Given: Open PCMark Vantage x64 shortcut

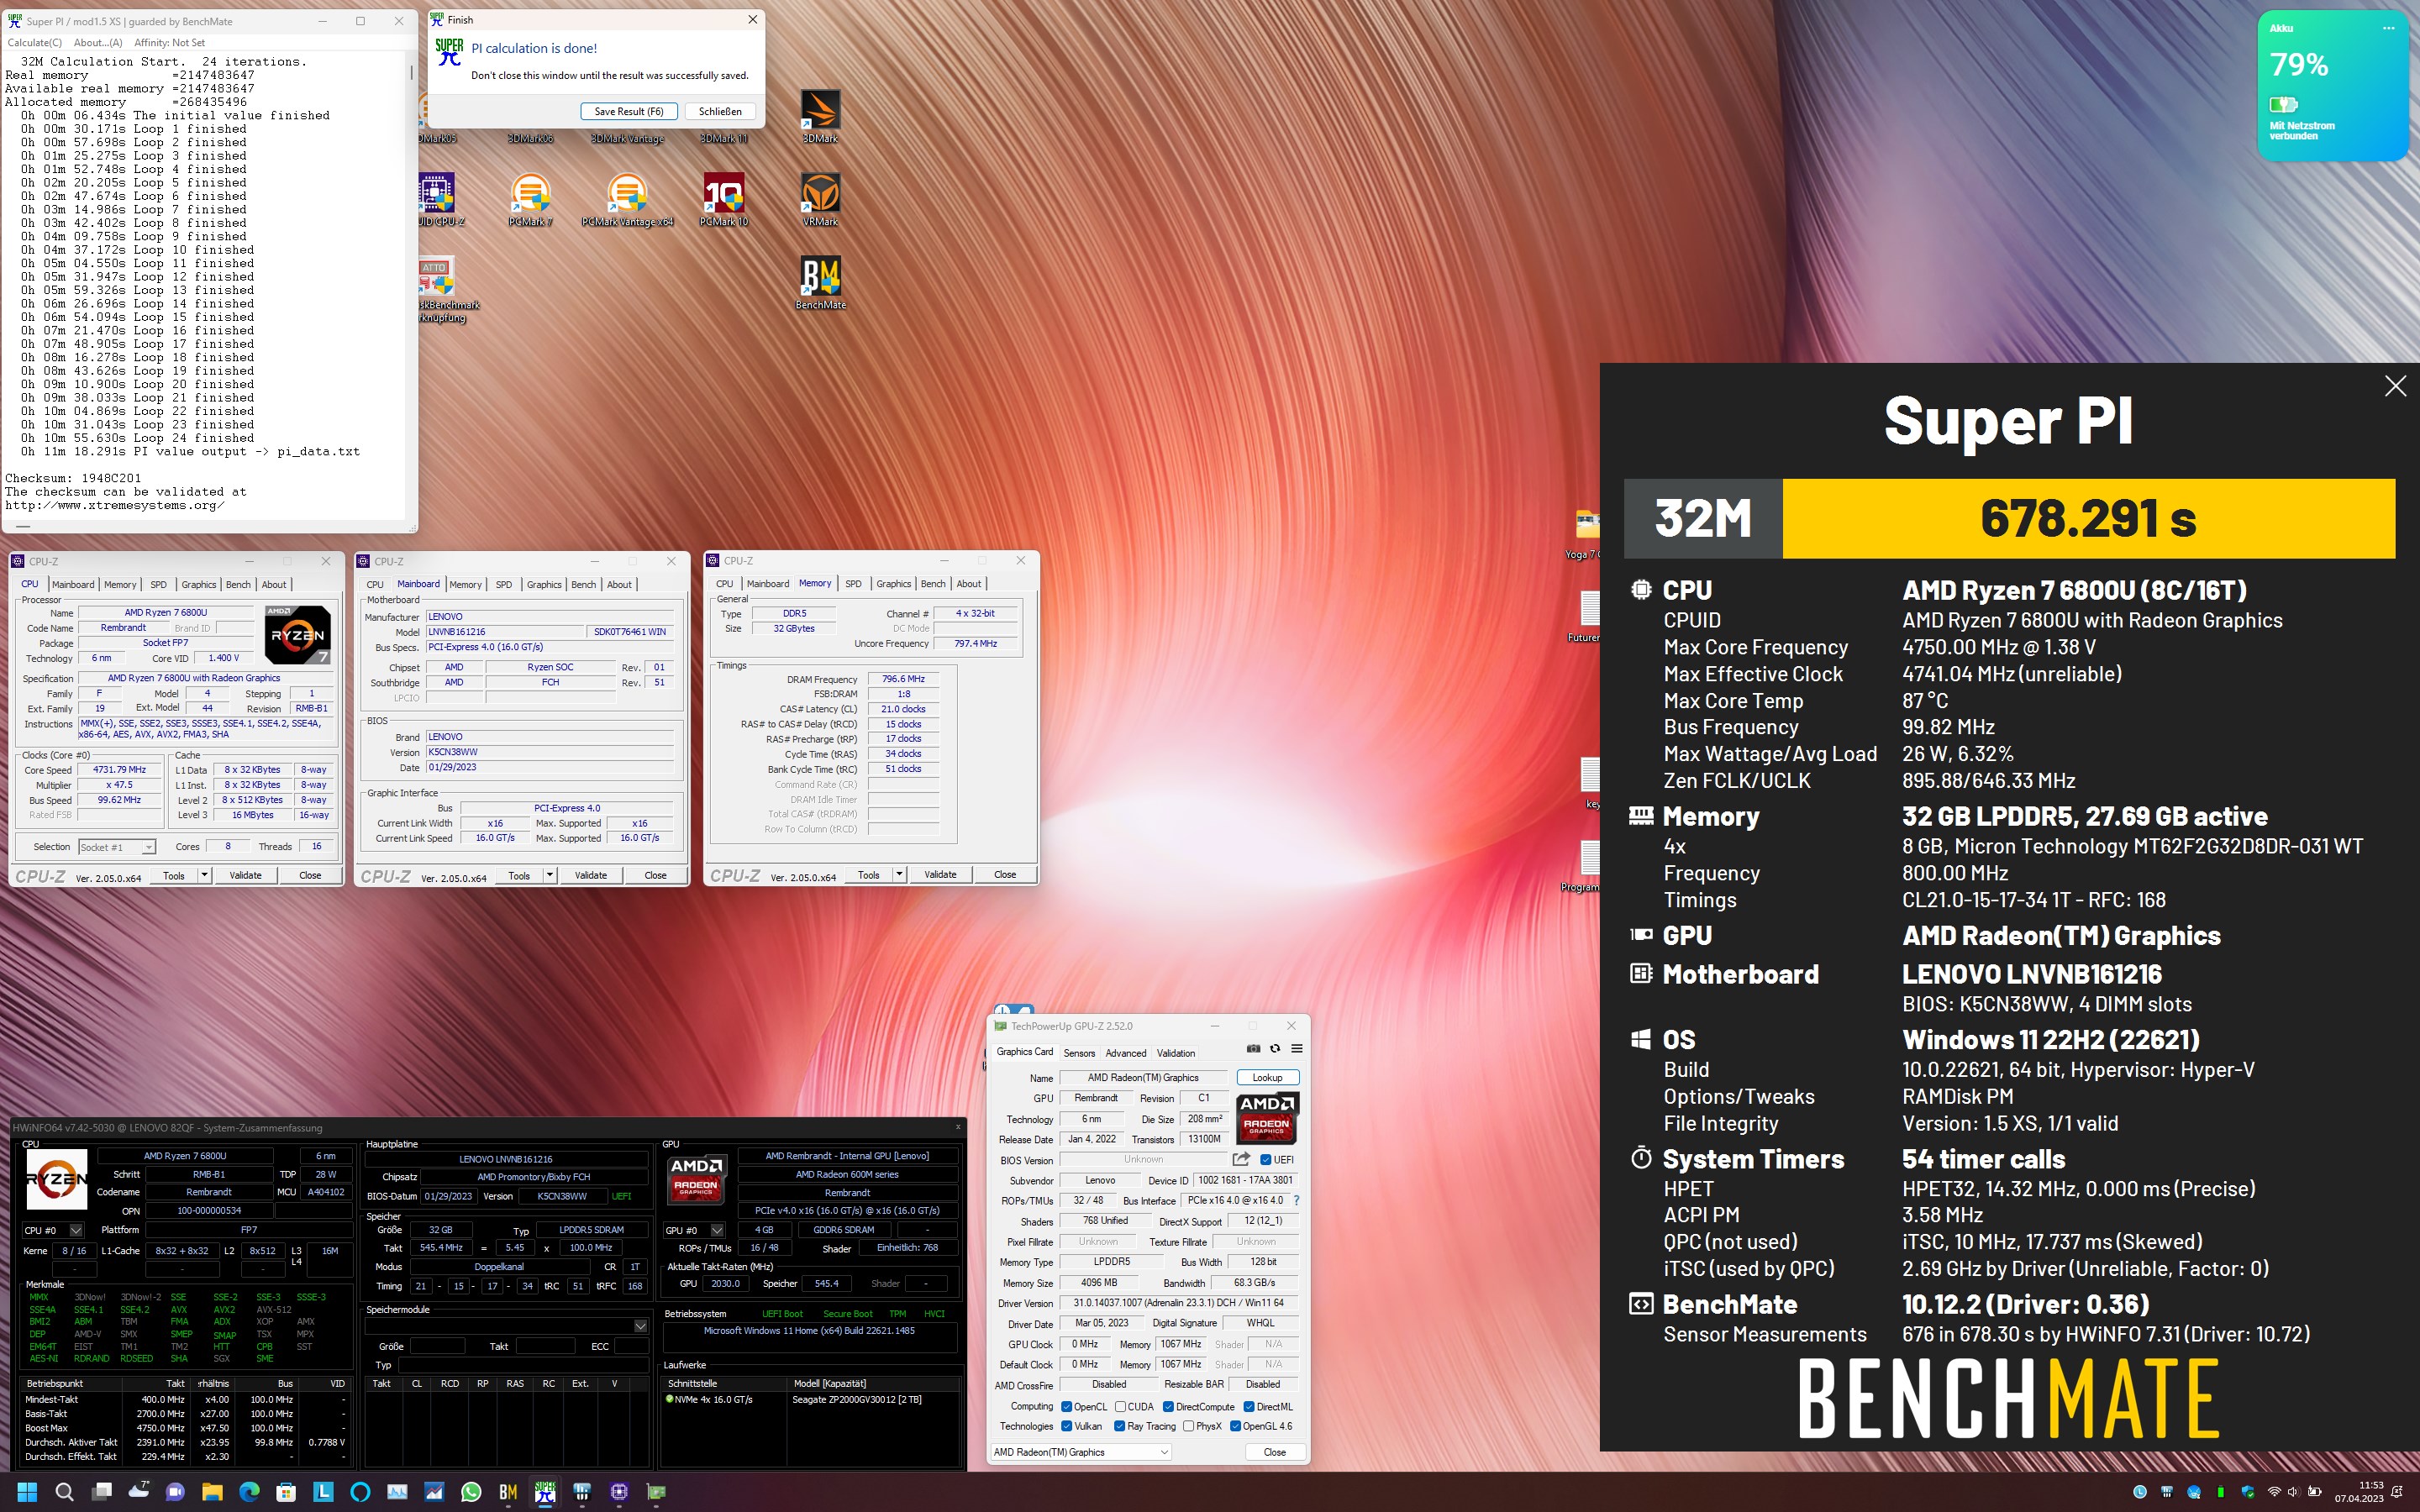Looking at the screenshot, I should 627,199.
